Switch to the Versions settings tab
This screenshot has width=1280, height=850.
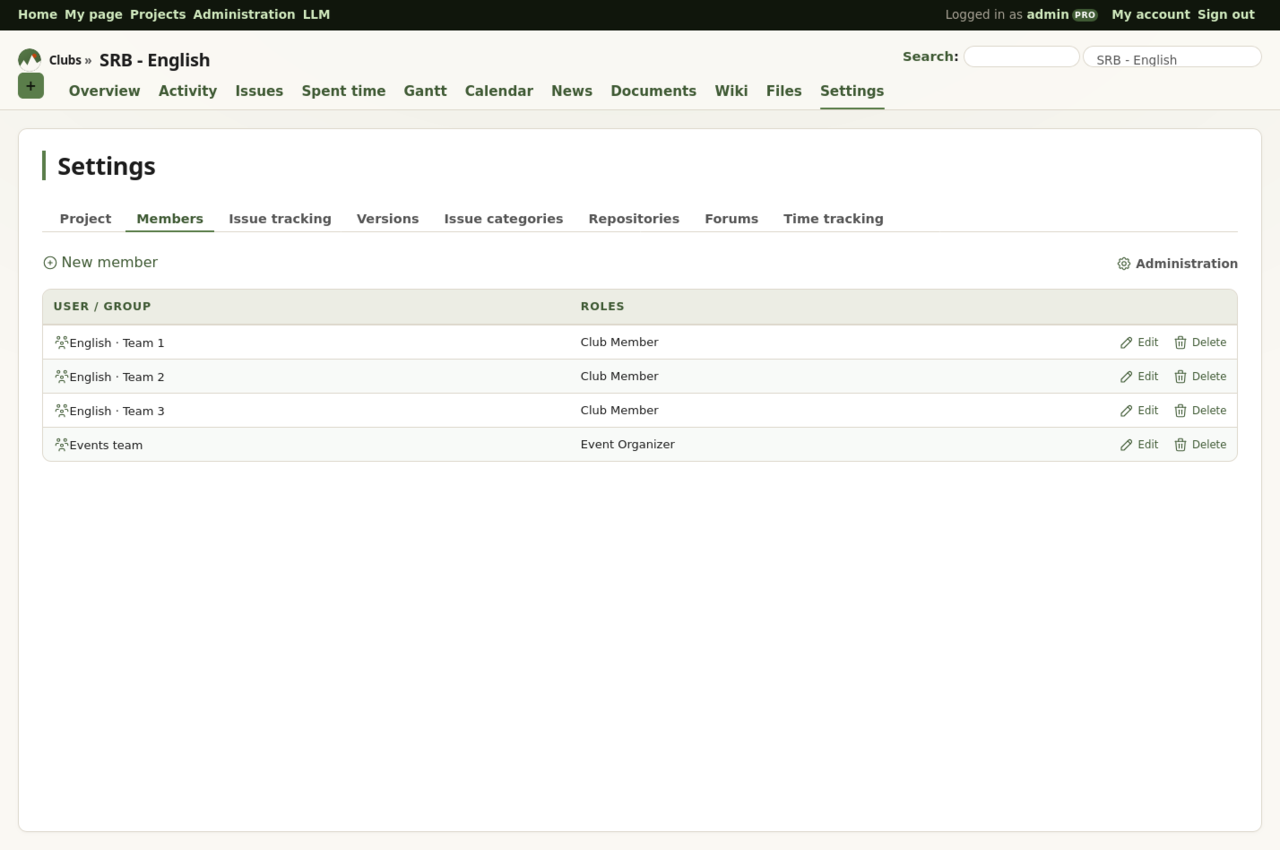click(x=388, y=219)
